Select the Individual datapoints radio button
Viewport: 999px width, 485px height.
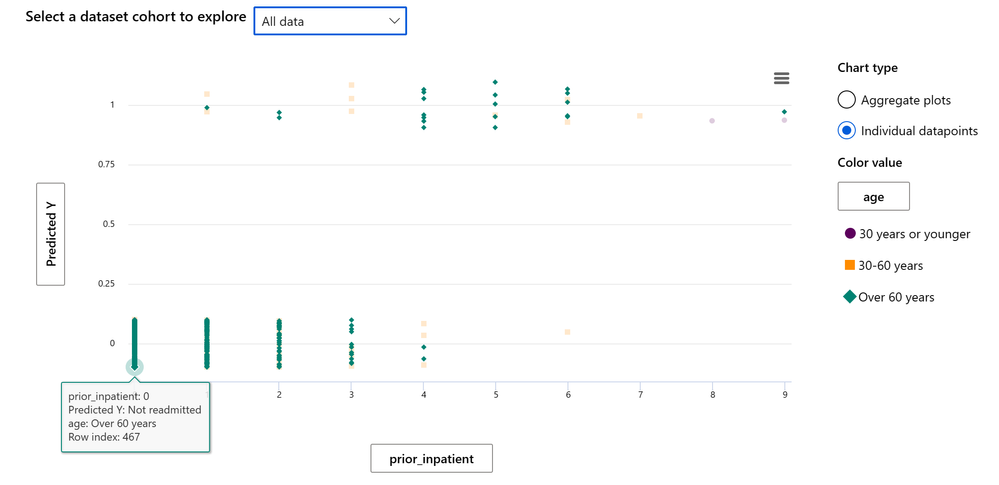click(x=847, y=131)
